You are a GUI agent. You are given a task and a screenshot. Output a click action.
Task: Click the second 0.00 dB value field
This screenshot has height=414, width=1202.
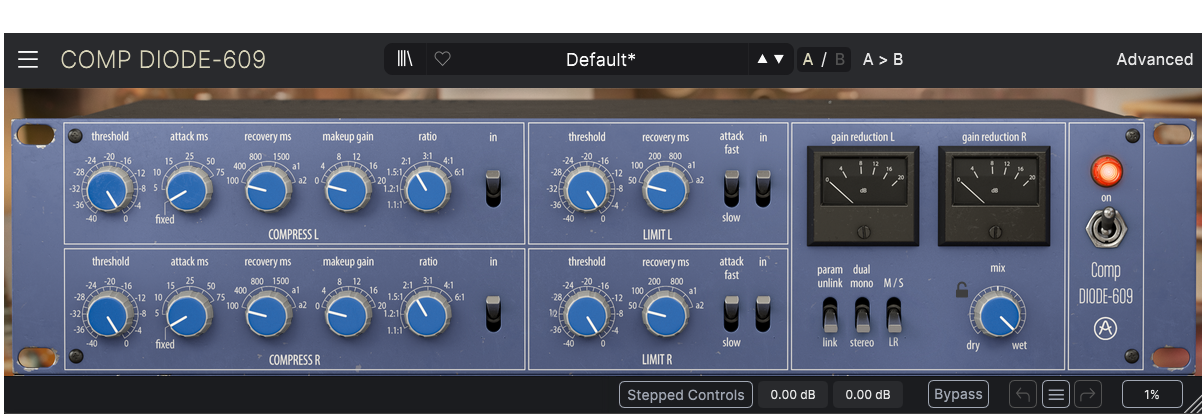click(868, 395)
